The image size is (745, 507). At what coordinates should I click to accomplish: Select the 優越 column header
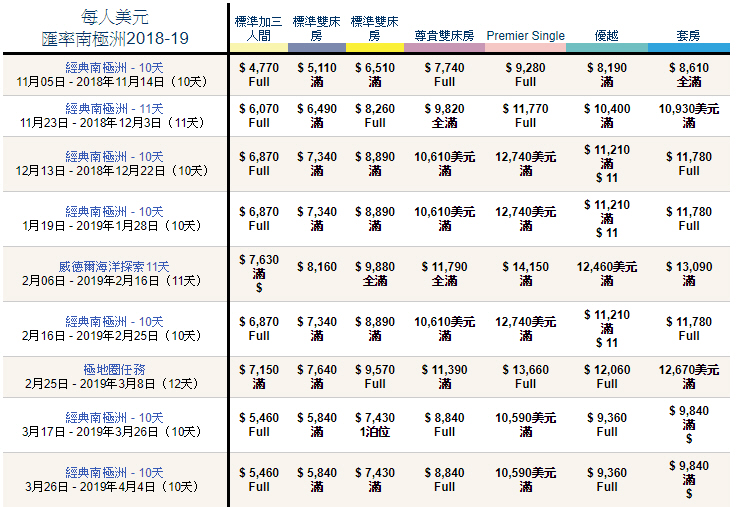click(607, 36)
